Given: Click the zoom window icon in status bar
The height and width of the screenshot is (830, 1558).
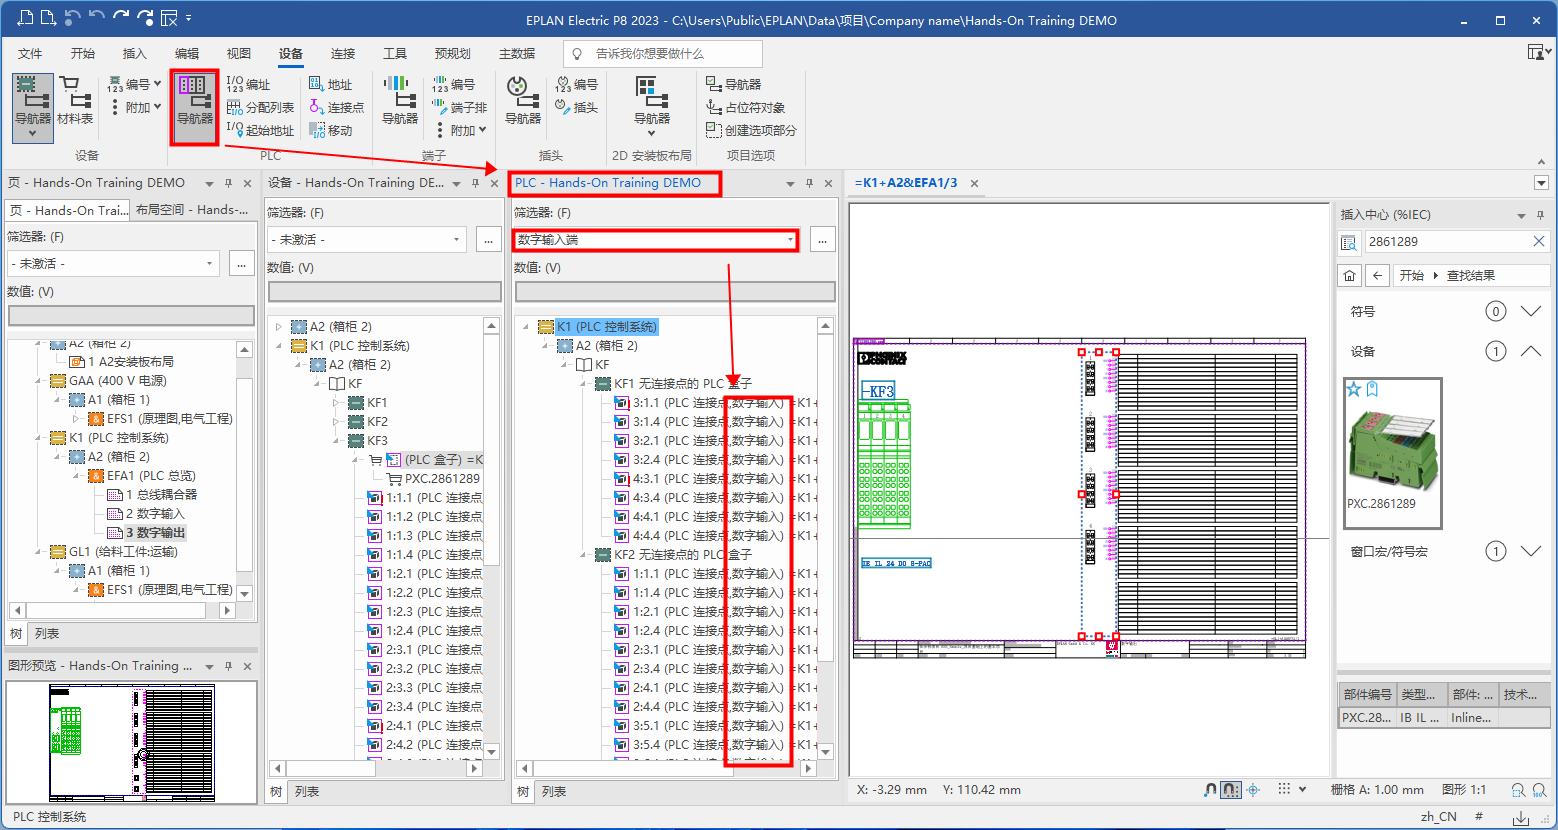Looking at the screenshot, I should [1518, 790].
